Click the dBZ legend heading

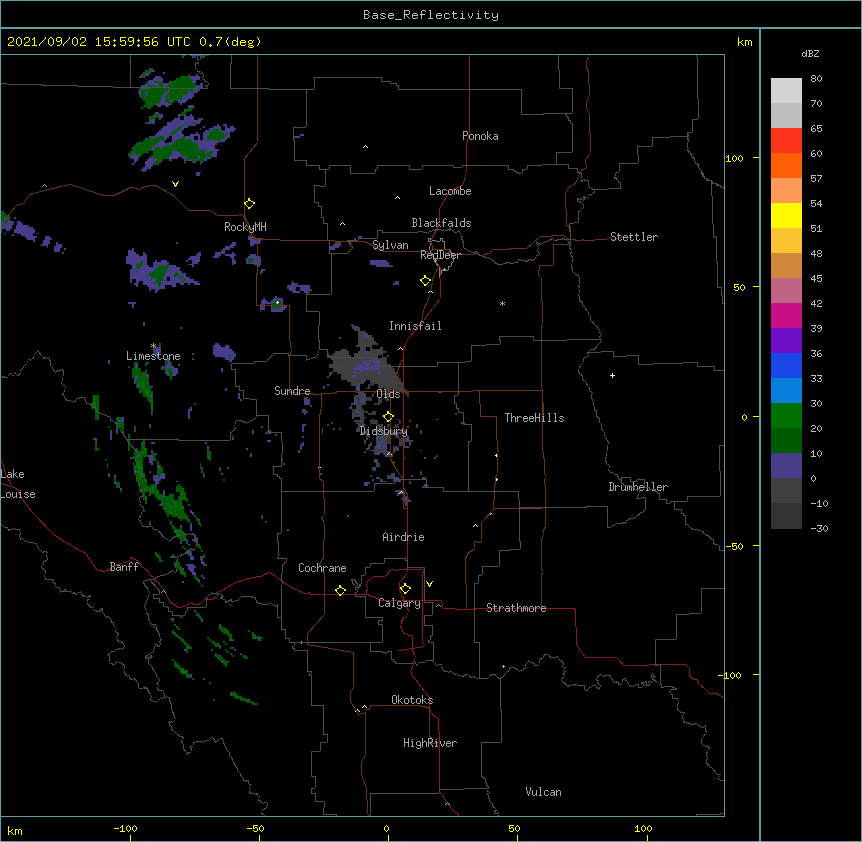coord(810,53)
